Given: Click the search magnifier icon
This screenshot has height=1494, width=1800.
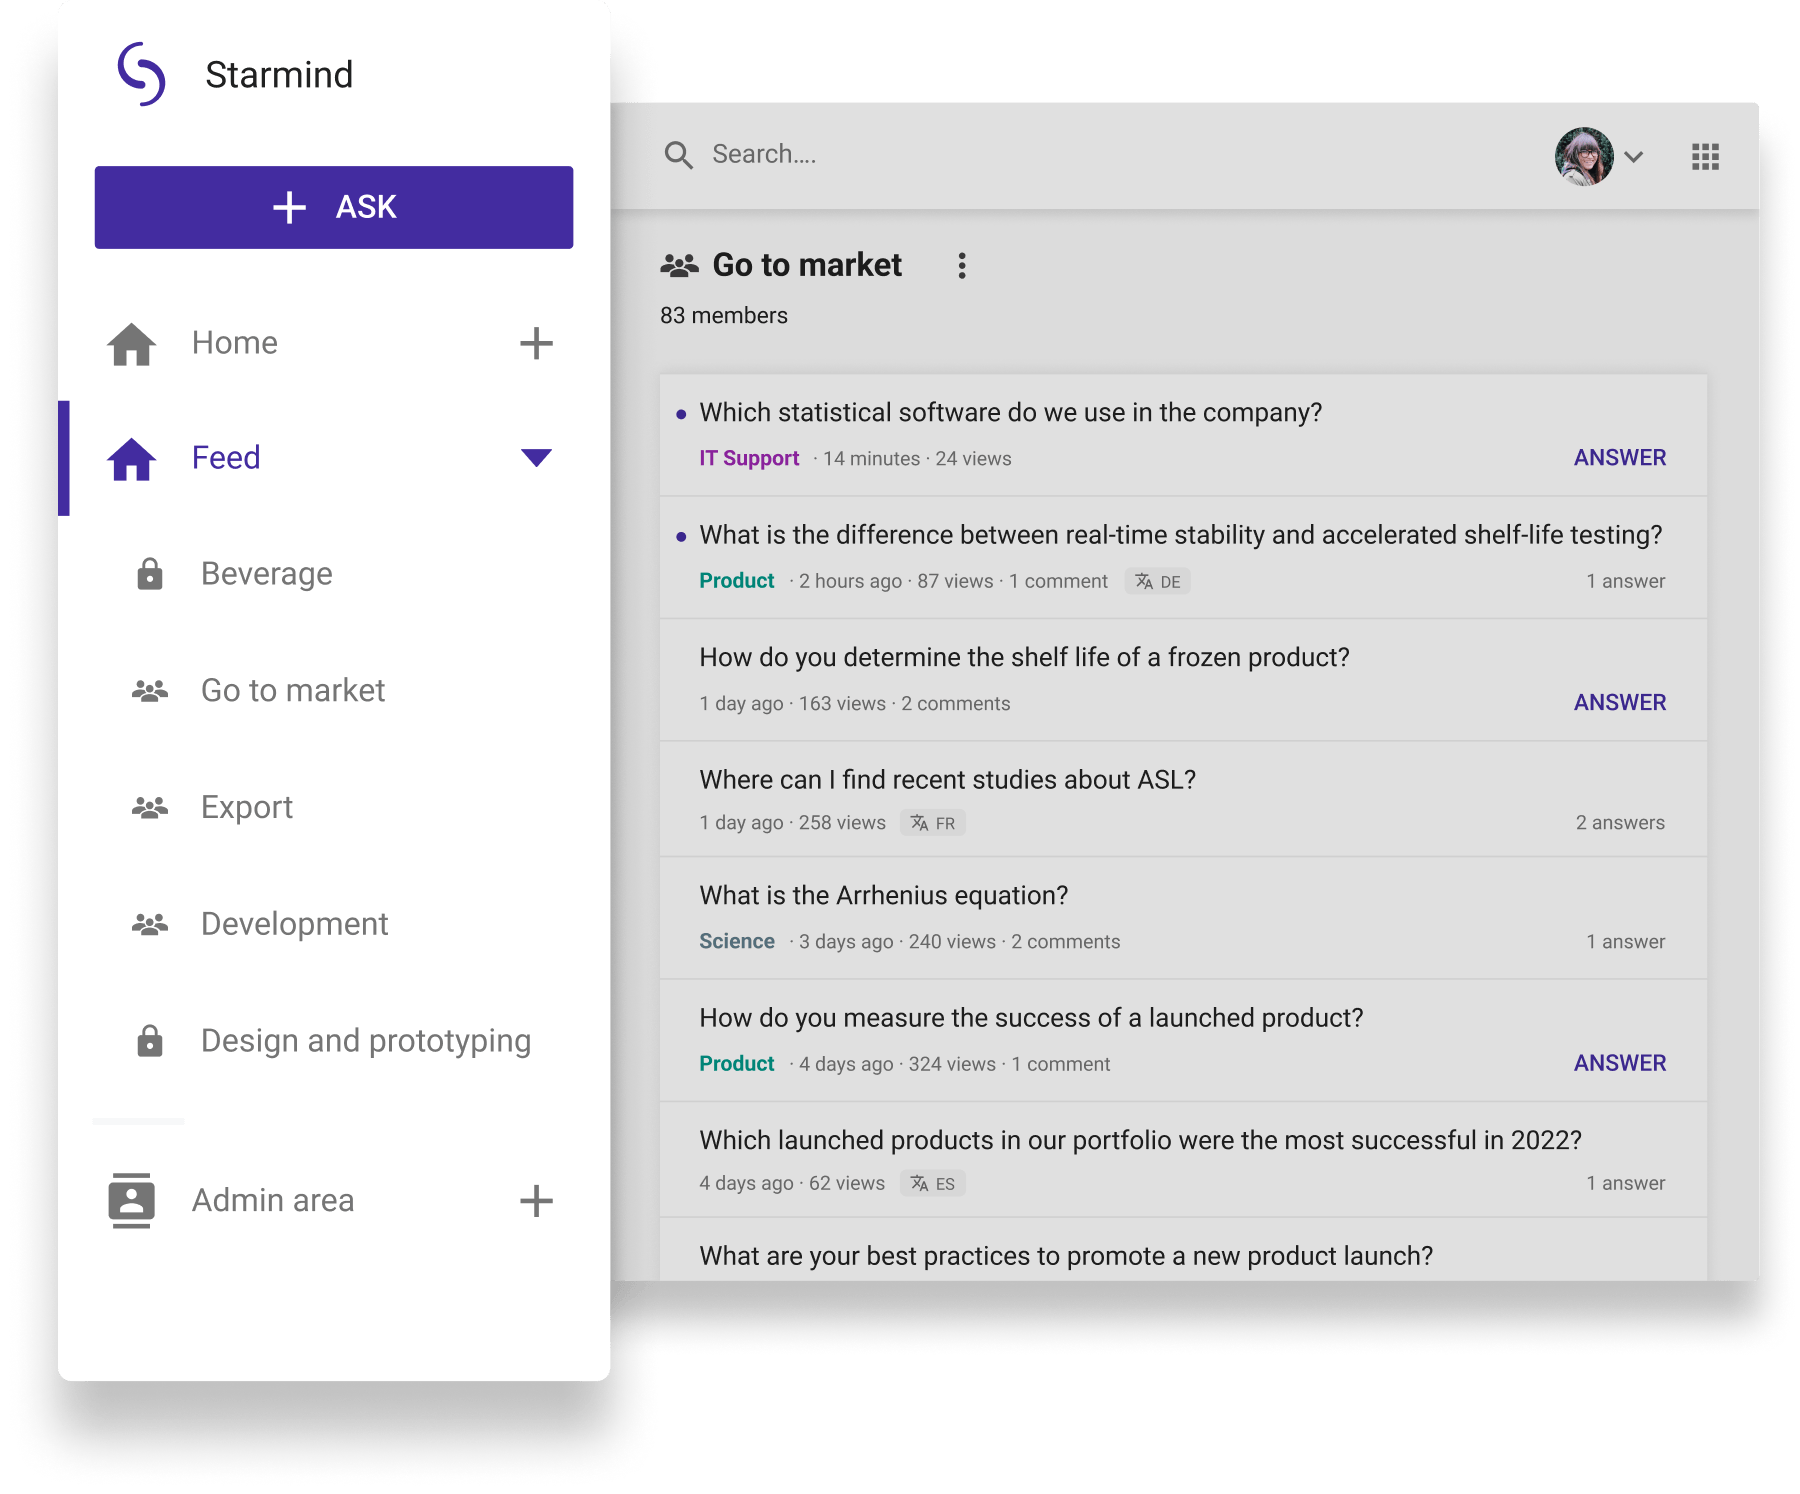Looking at the screenshot, I should point(678,155).
